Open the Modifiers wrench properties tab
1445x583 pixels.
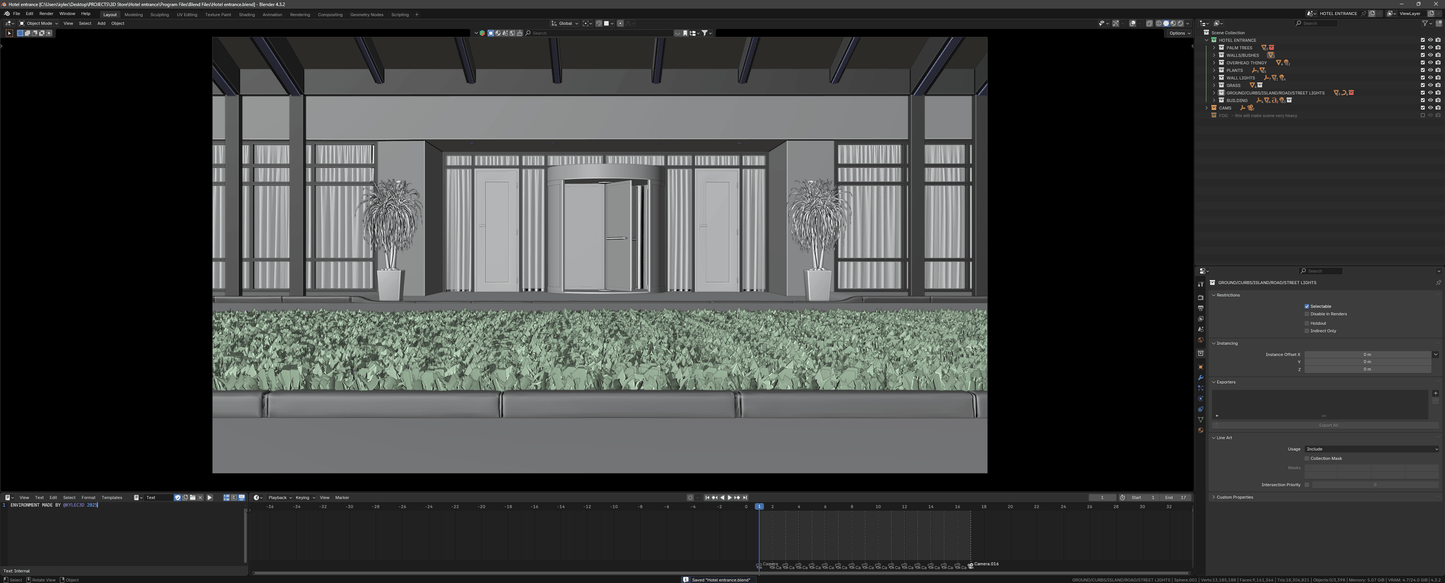(x=1201, y=377)
